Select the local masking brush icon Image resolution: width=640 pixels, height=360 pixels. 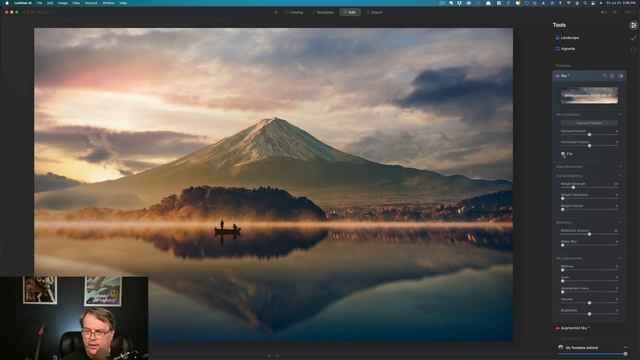pyautogui.click(x=633, y=38)
